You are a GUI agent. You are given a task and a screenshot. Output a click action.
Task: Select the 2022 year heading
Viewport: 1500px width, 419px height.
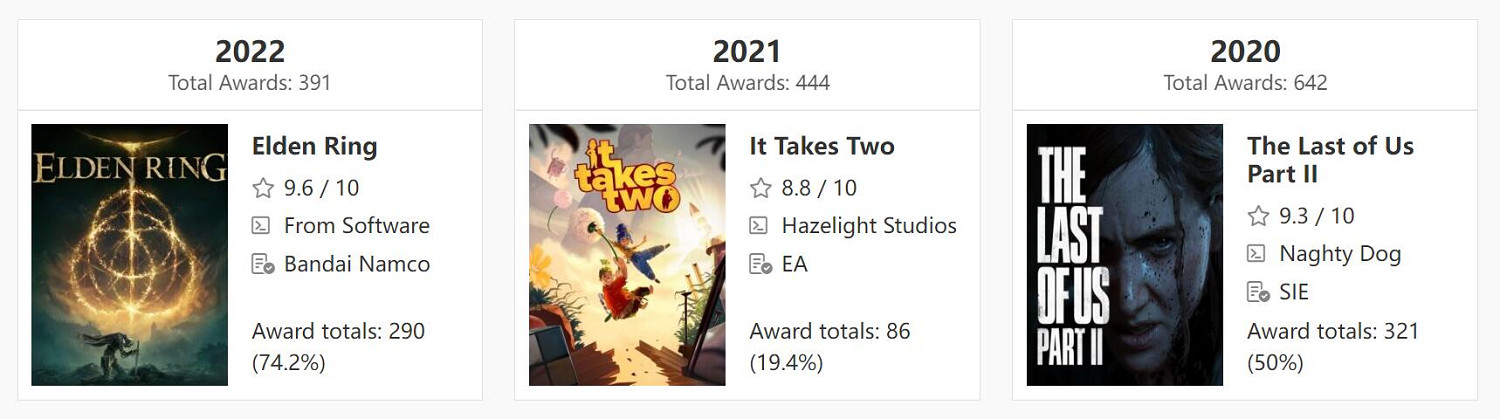point(250,51)
